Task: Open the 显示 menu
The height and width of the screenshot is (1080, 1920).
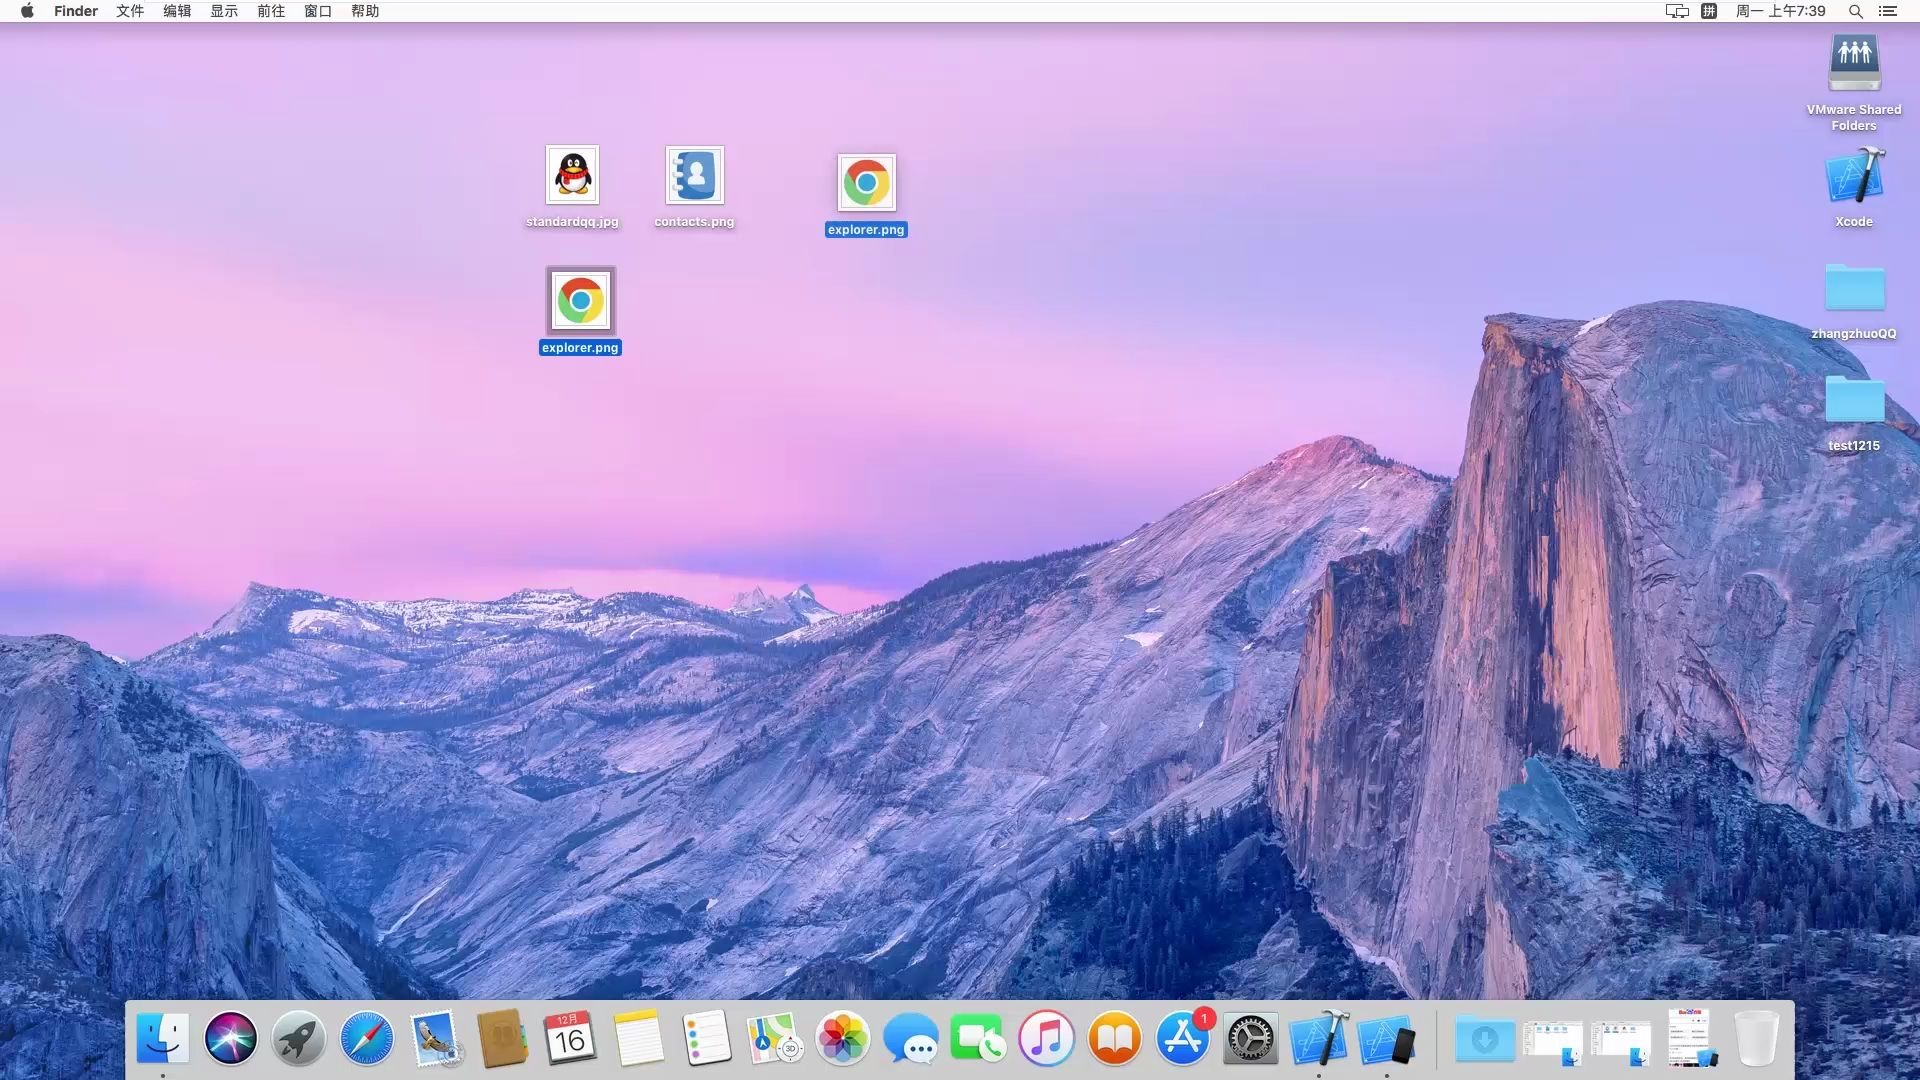Action: click(224, 11)
